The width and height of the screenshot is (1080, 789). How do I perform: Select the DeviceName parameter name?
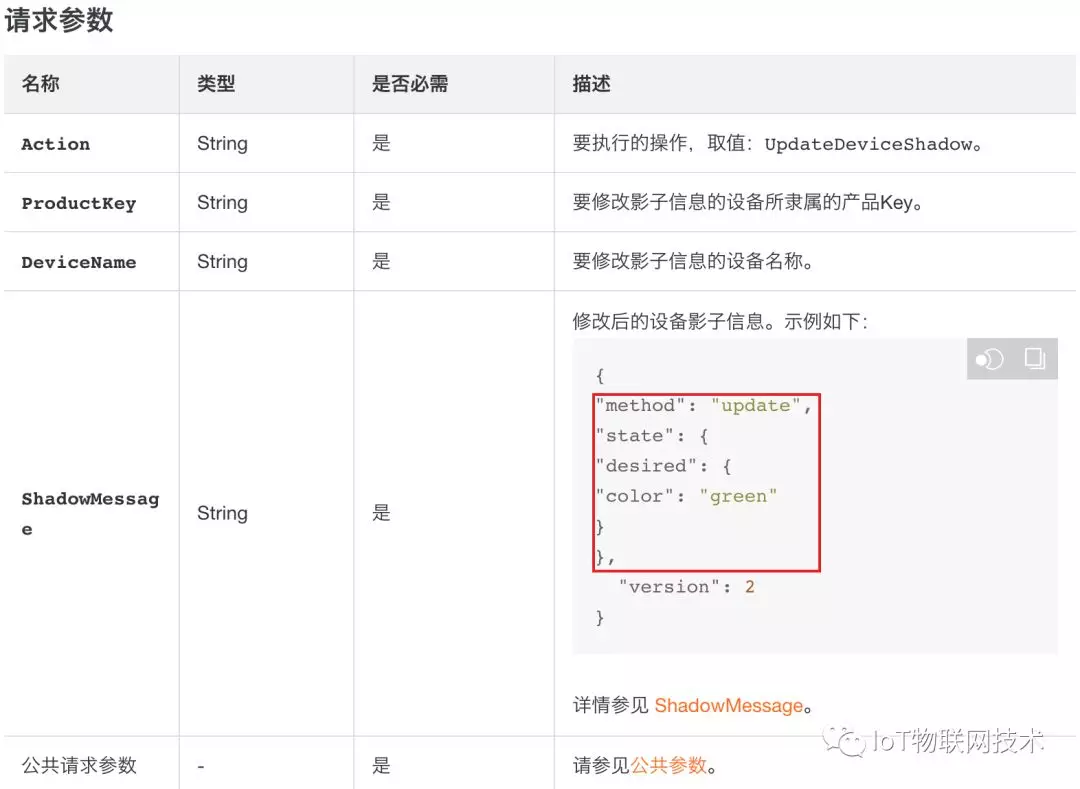click(x=79, y=262)
